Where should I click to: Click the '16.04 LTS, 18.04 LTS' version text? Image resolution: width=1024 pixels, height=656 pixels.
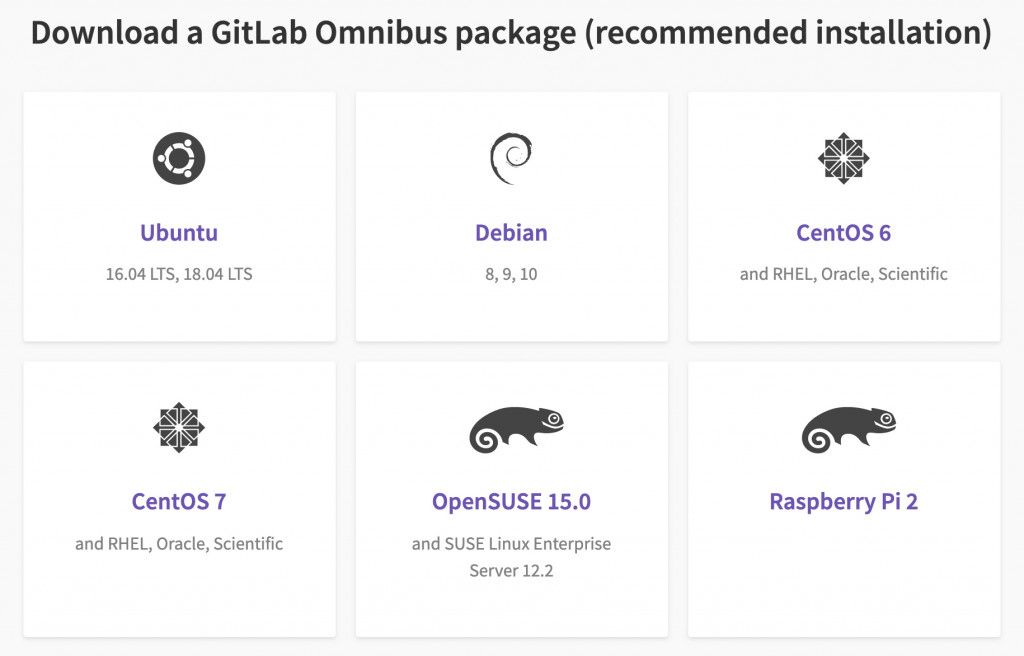tap(179, 274)
